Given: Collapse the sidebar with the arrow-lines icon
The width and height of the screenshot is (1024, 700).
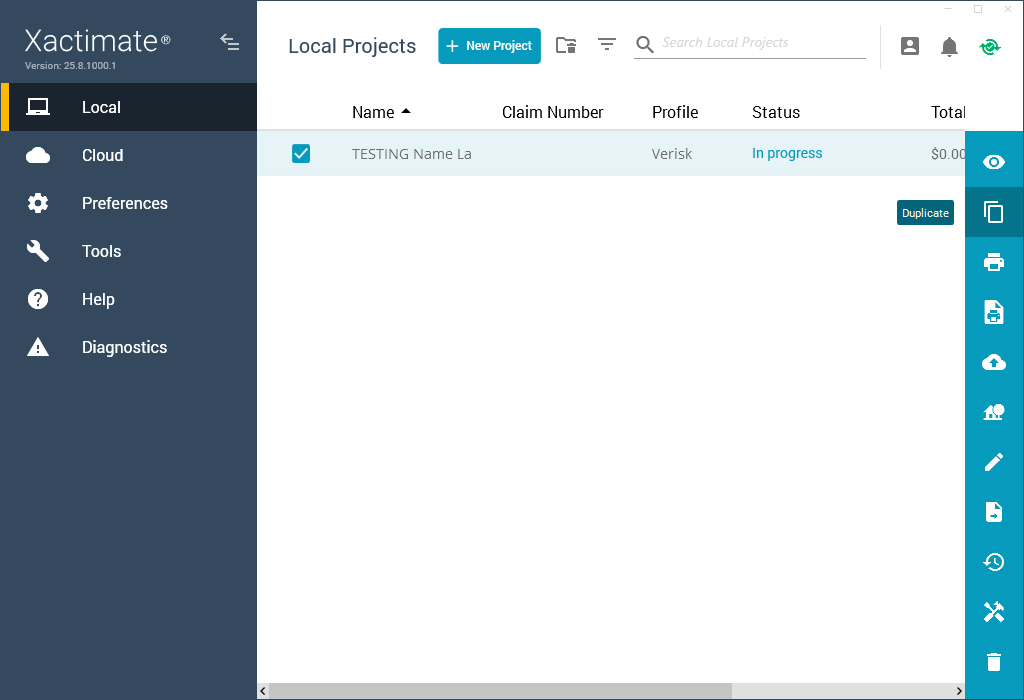Looking at the screenshot, I should [x=229, y=42].
